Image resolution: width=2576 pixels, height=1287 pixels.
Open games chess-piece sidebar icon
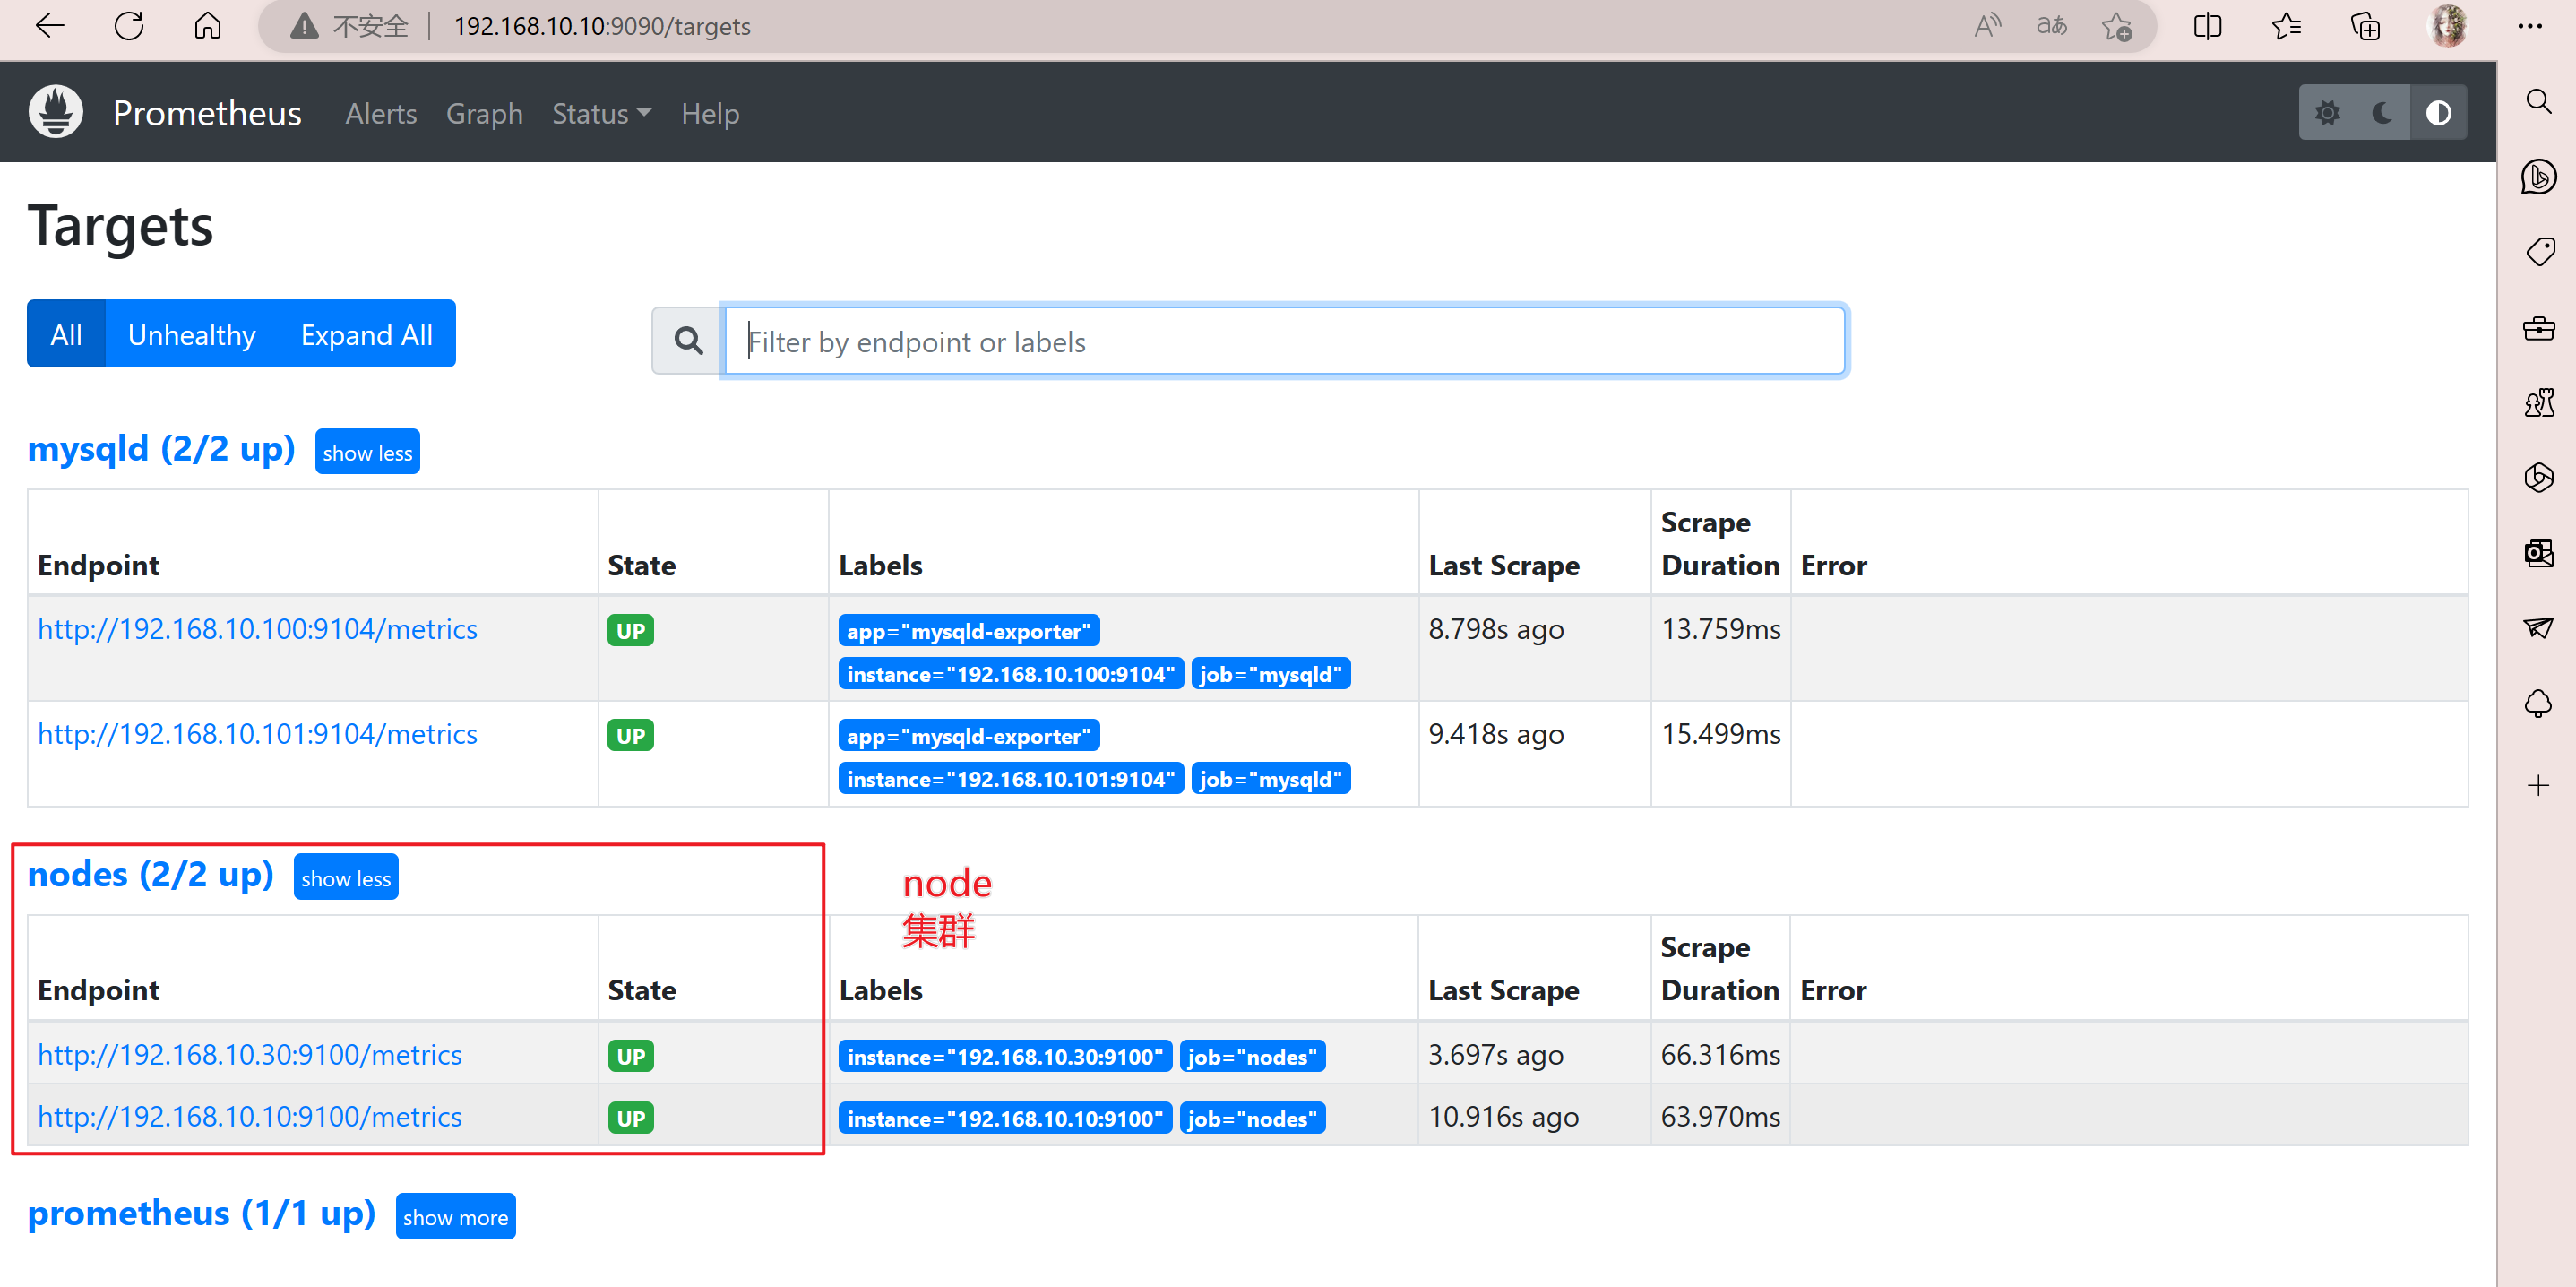click(x=2538, y=402)
